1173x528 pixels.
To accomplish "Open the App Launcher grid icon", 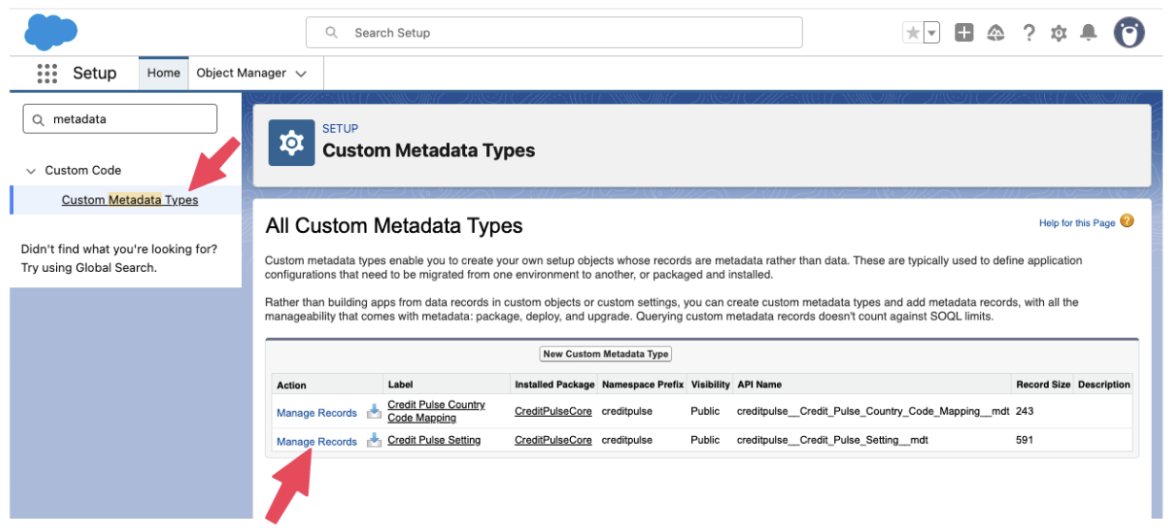I will pos(46,74).
